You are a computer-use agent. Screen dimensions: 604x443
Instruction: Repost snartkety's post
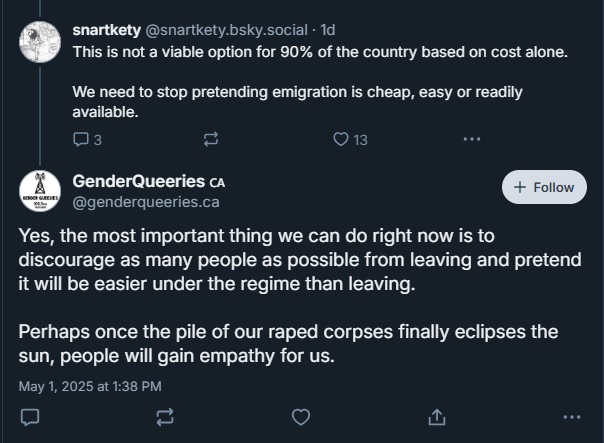click(x=211, y=140)
